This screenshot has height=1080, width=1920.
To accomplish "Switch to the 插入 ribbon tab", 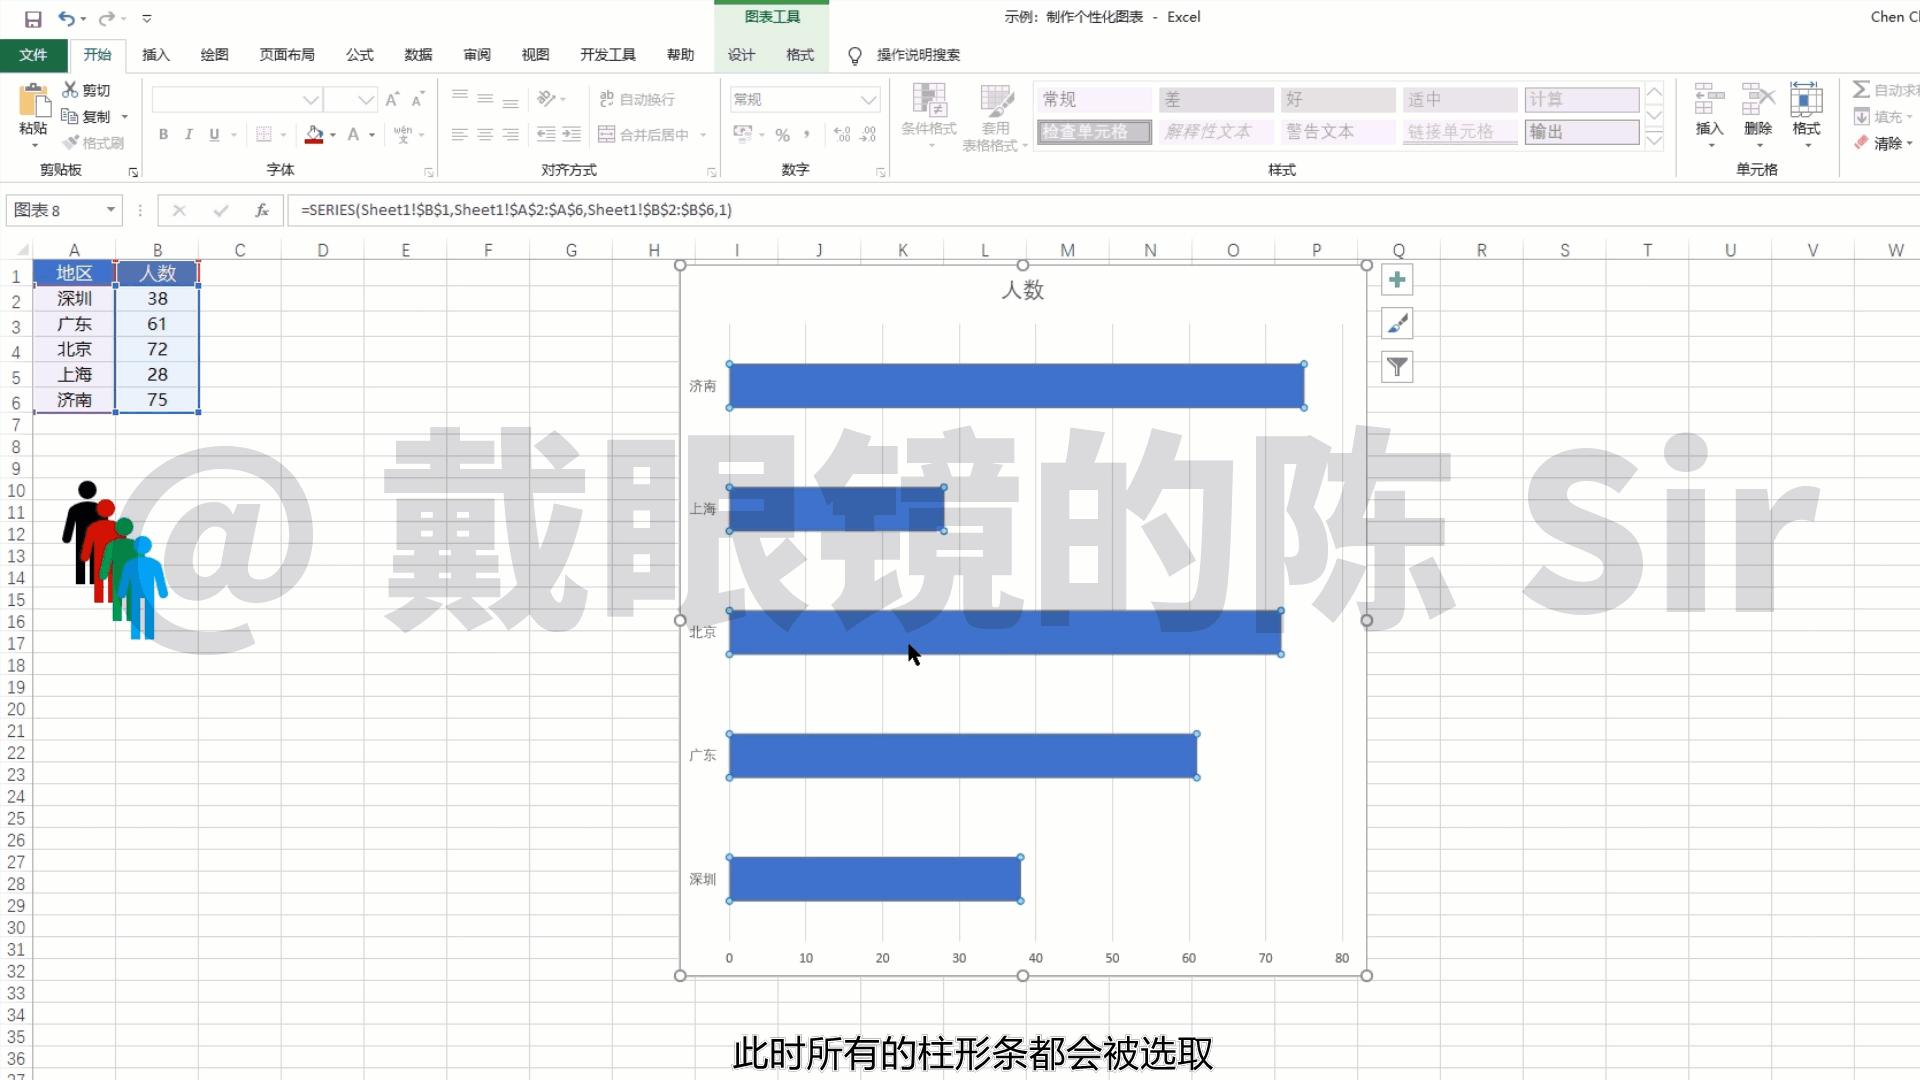I will click(155, 55).
